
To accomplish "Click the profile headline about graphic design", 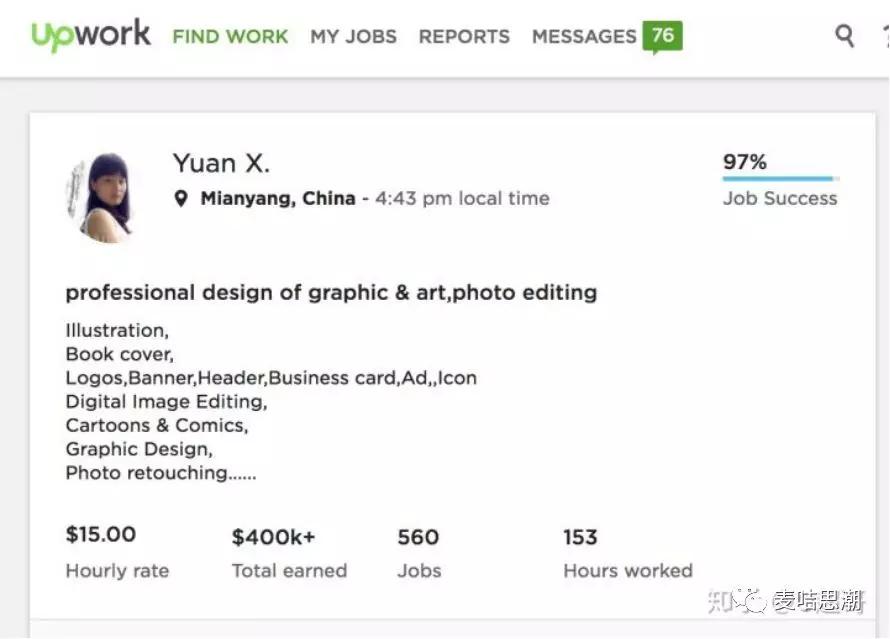I will tap(331, 292).
